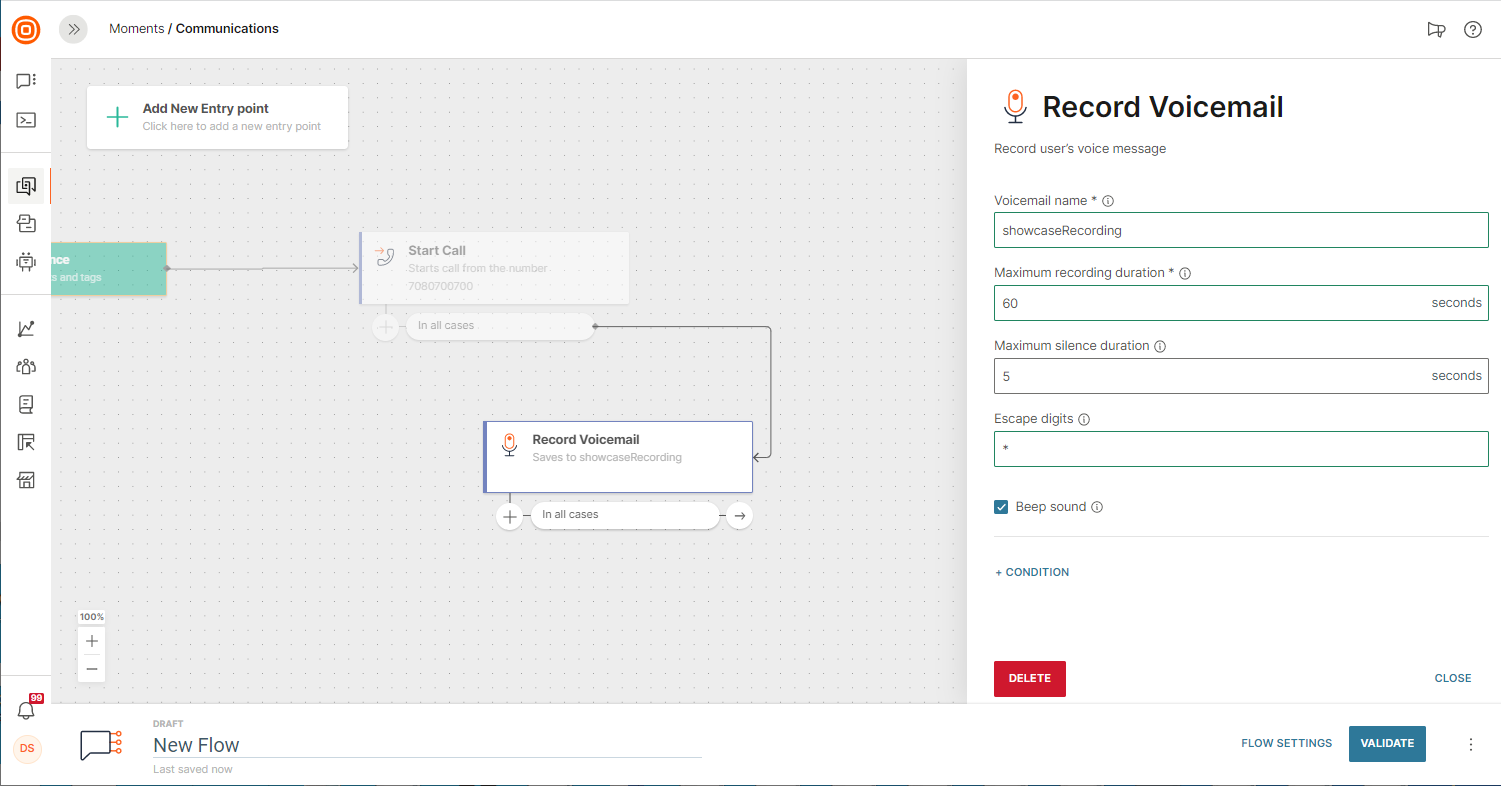Click Moments in the breadcrumb
The width and height of the screenshot is (1501, 786).
click(x=136, y=29)
